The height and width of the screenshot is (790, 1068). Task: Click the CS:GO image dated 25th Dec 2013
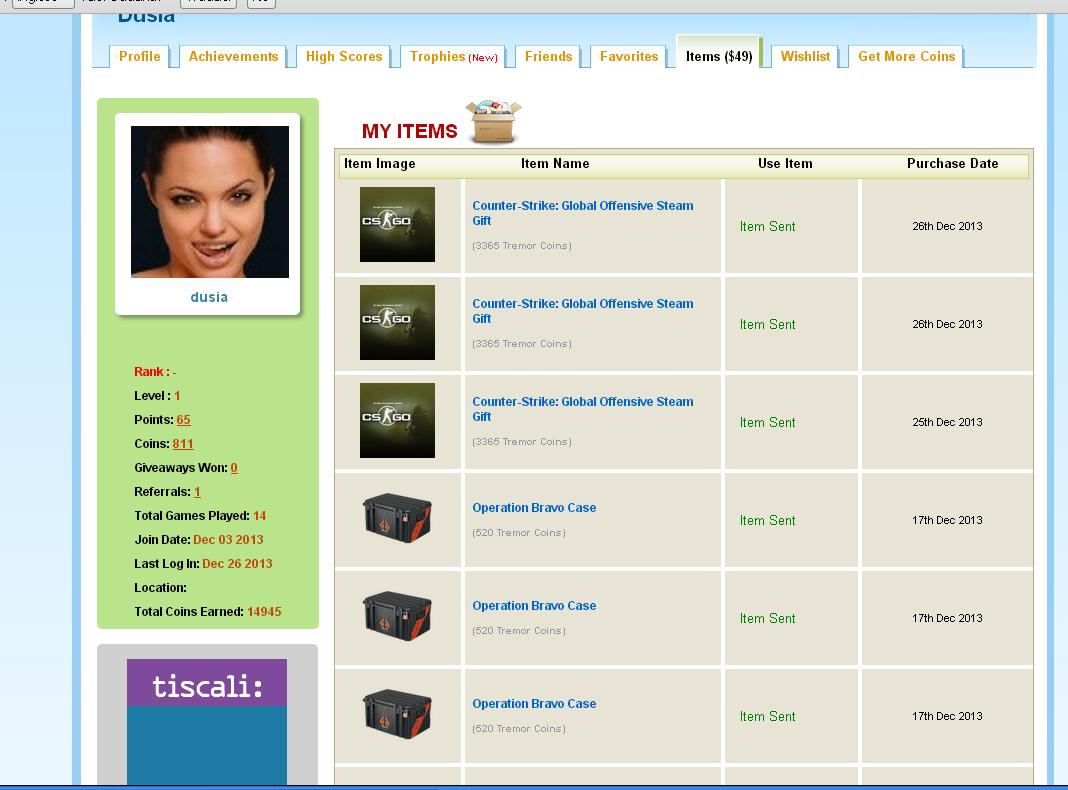pyautogui.click(x=397, y=420)
